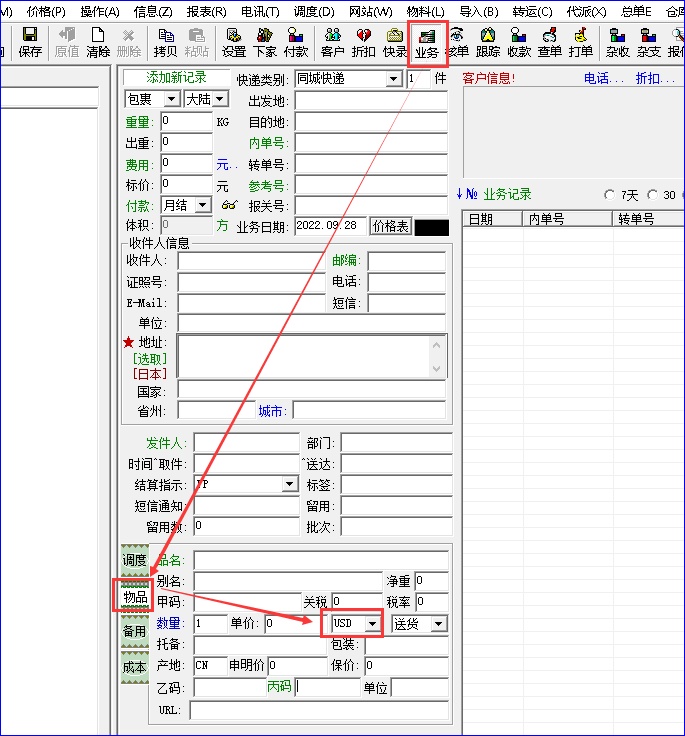Viewport: 685px width, 736px height.
Task: Expand the 快递类别 同城快递 dropdown
Action: tap(394, 79)
